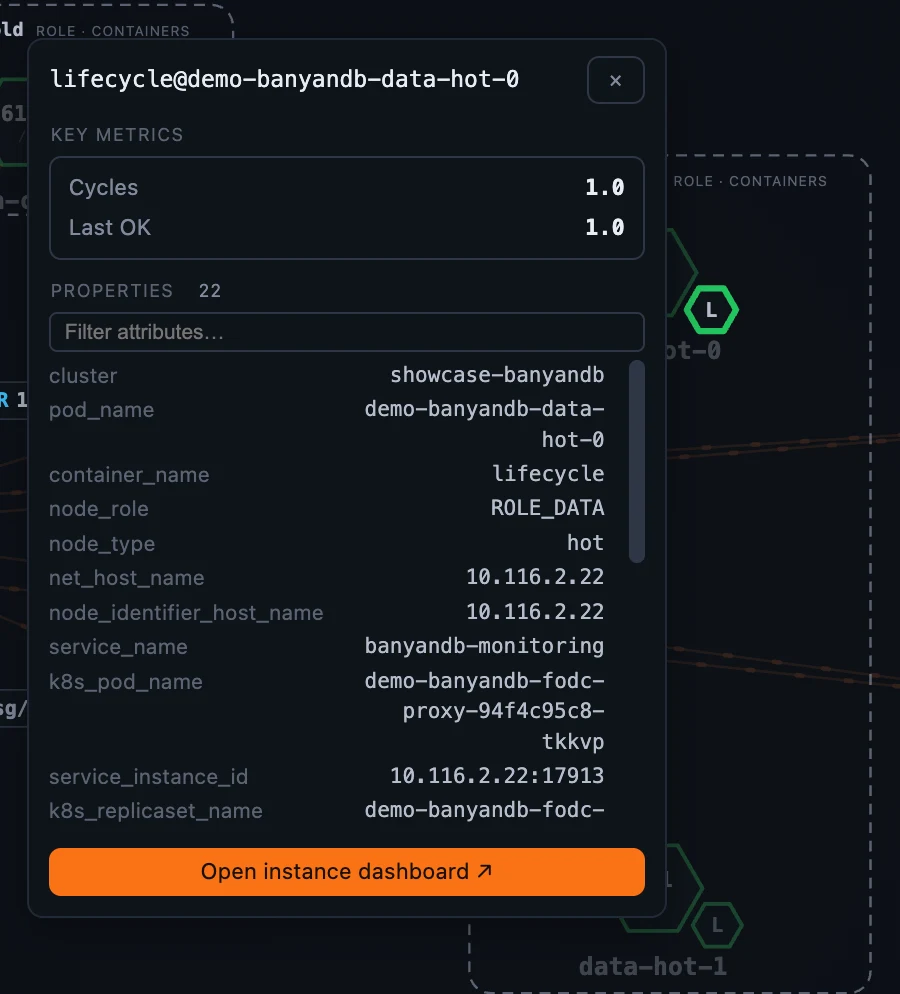Select net_host_name value 10.116.2.22
Image resolution: width=900 pixels, height=994 pixels.
[x=535, y=578]
